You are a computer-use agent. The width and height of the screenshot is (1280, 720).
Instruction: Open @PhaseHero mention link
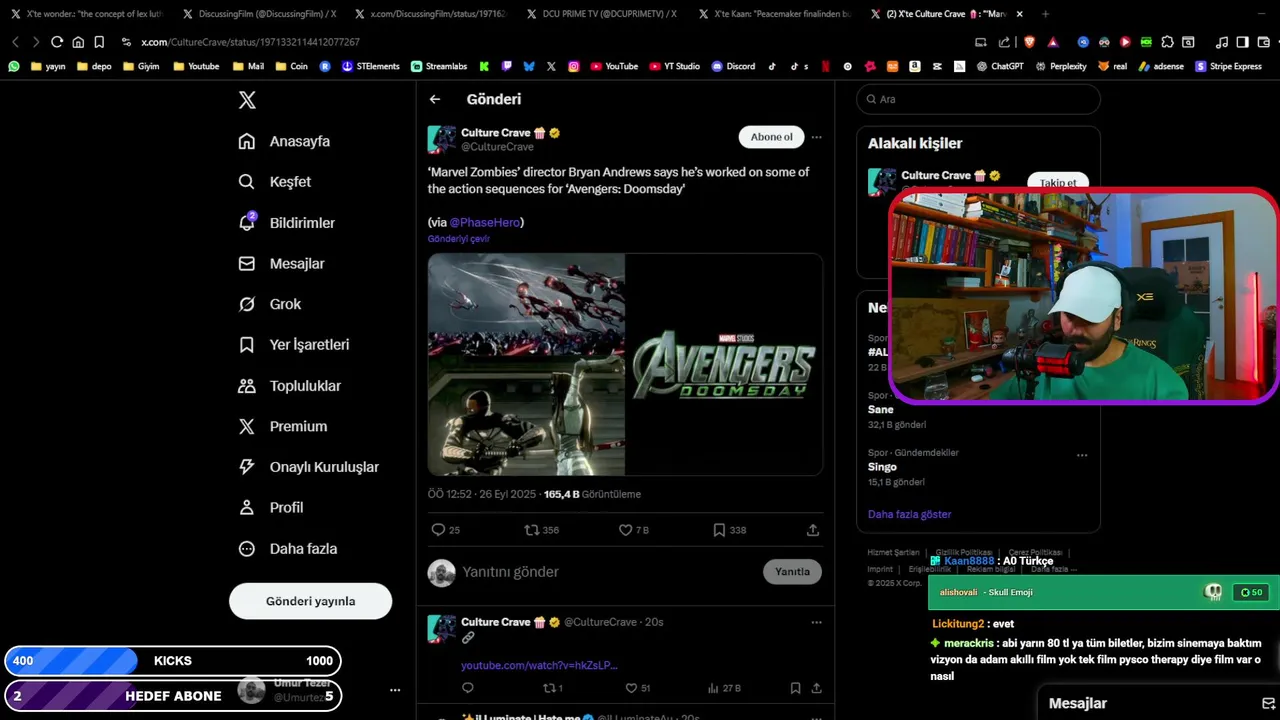coord(484,222)
